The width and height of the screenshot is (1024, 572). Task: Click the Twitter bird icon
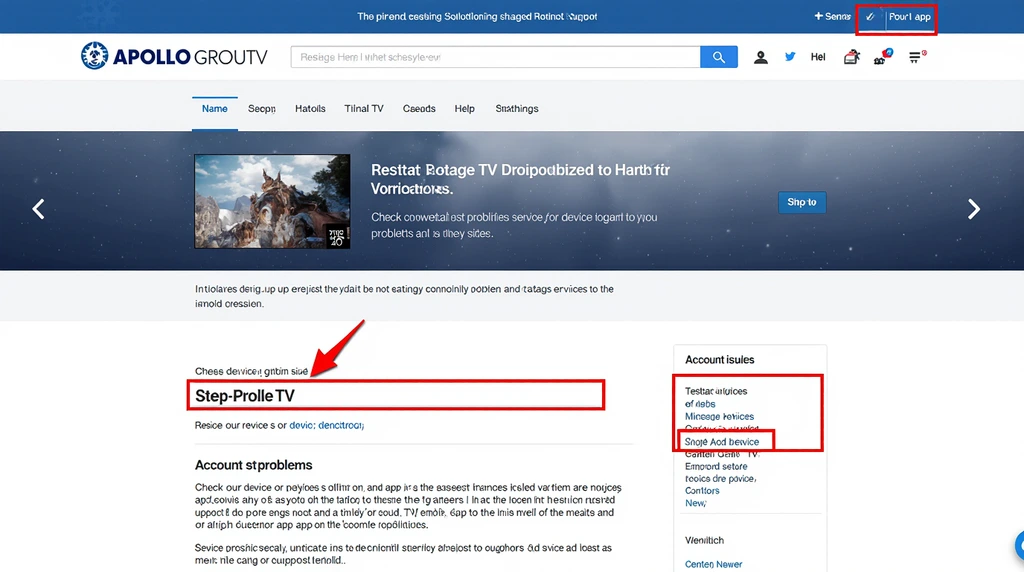(x=790, y=57)
